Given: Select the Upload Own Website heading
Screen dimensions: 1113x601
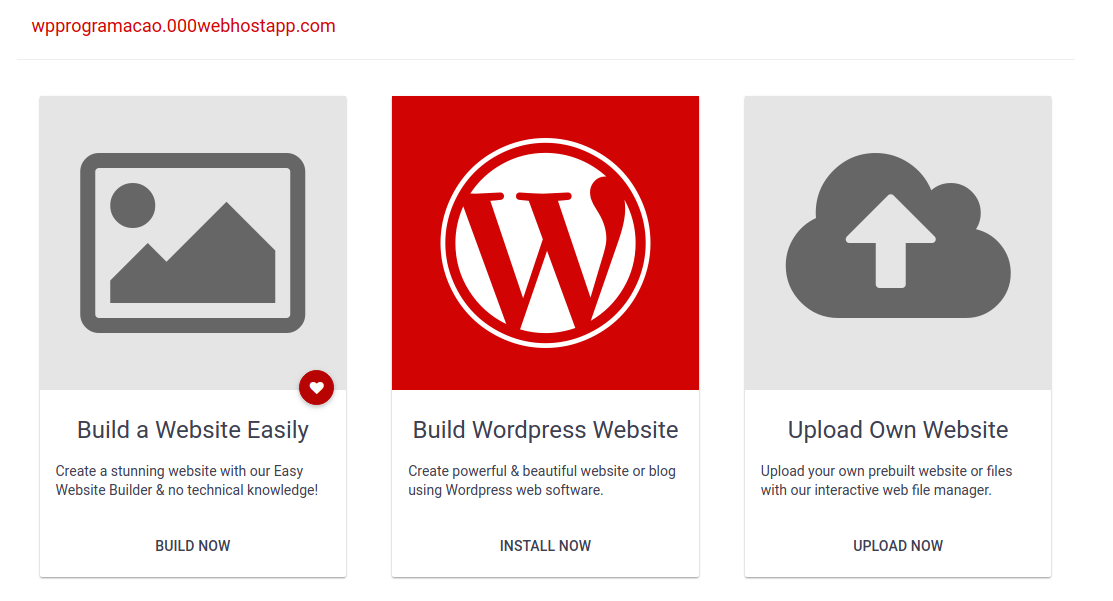Looking at the screenshot, I should 898,430.
